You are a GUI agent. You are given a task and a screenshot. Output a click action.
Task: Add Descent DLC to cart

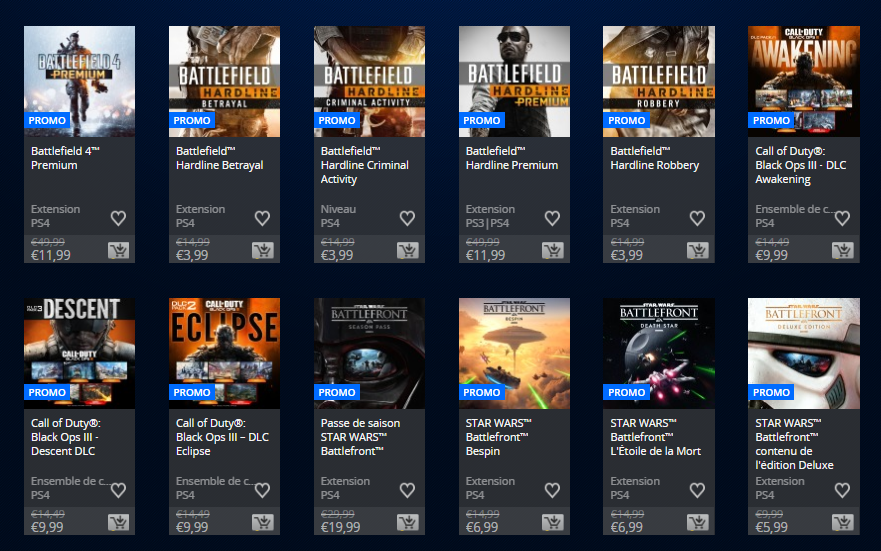tap(118, 522)
